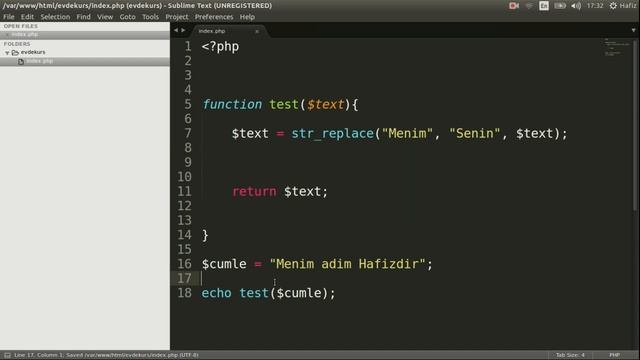
Task: Open the keyboard layout indicator
Action: tap(544, 6)
